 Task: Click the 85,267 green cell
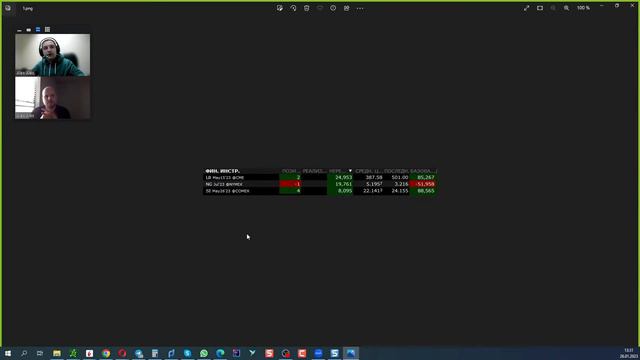(x=423, y=178)
